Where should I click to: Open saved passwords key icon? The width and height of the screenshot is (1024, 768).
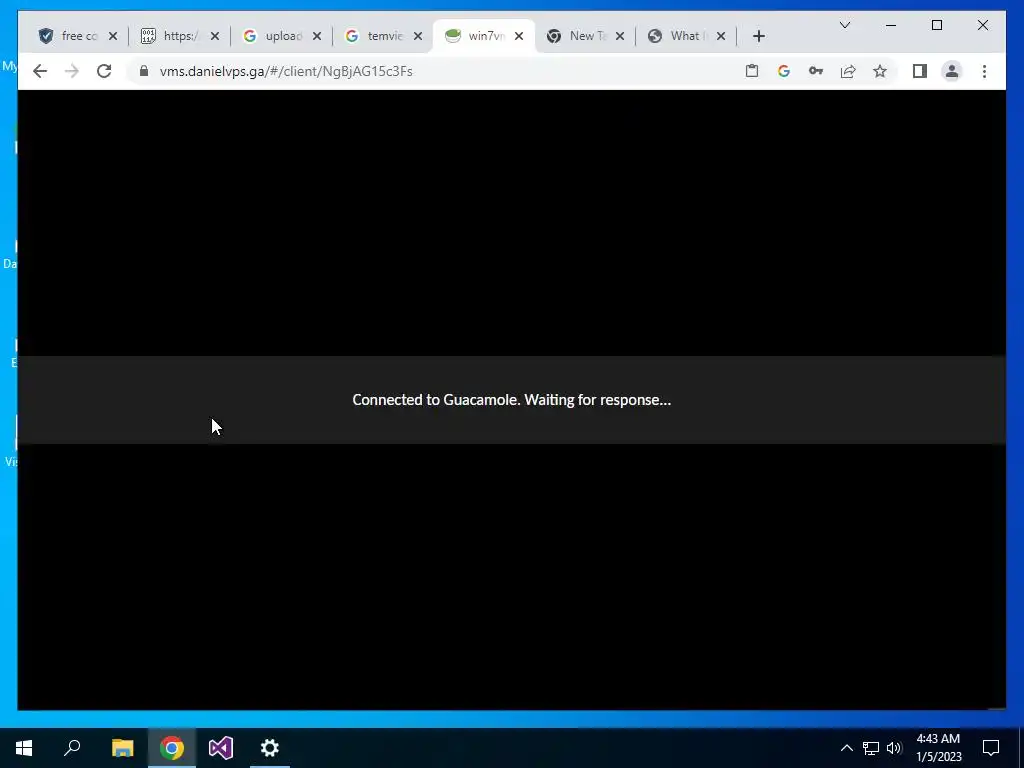click(x=816, y=71)
